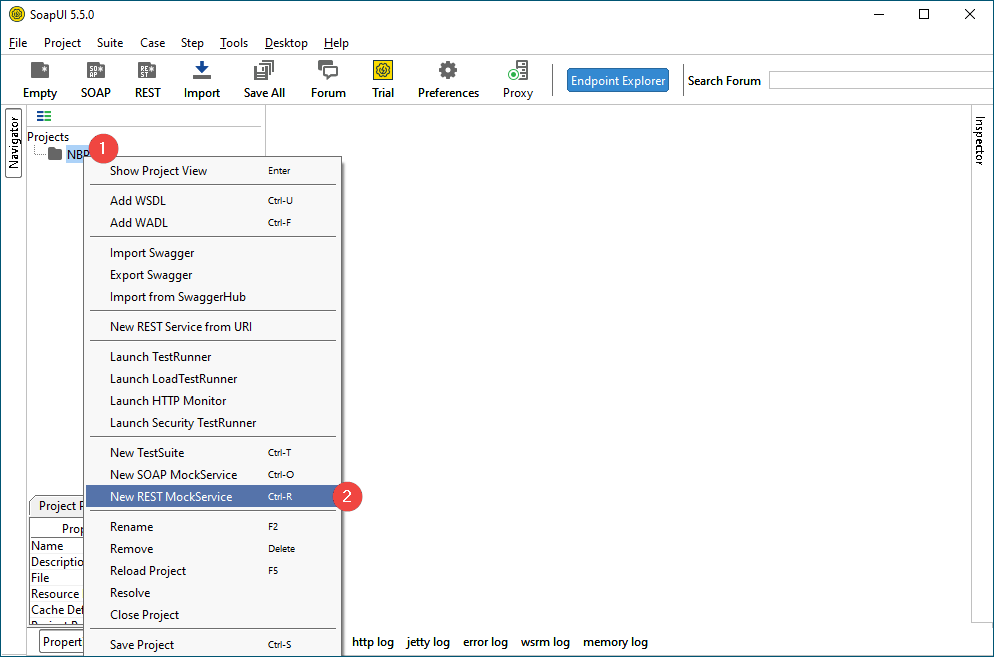Select the Projects root tree node

[x=48, y=137]
